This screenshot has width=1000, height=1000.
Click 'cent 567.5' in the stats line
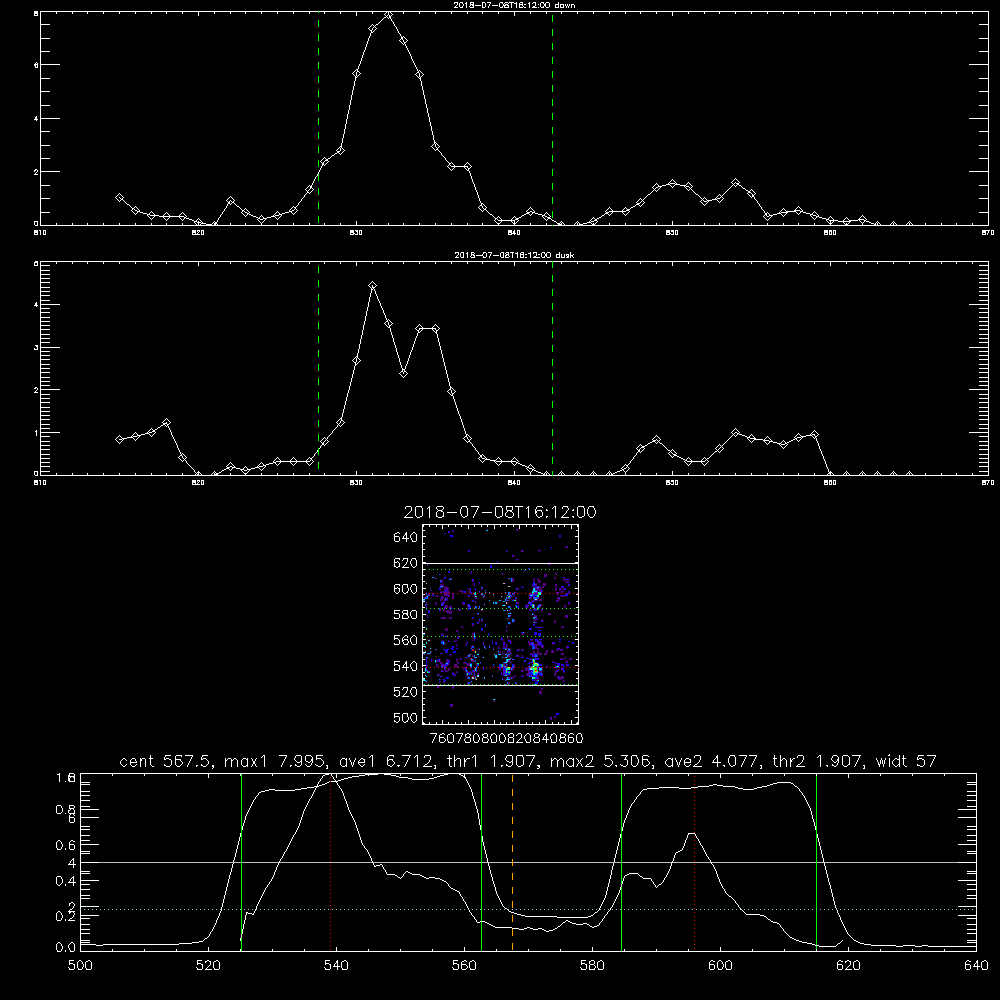(x=166, y=761)
